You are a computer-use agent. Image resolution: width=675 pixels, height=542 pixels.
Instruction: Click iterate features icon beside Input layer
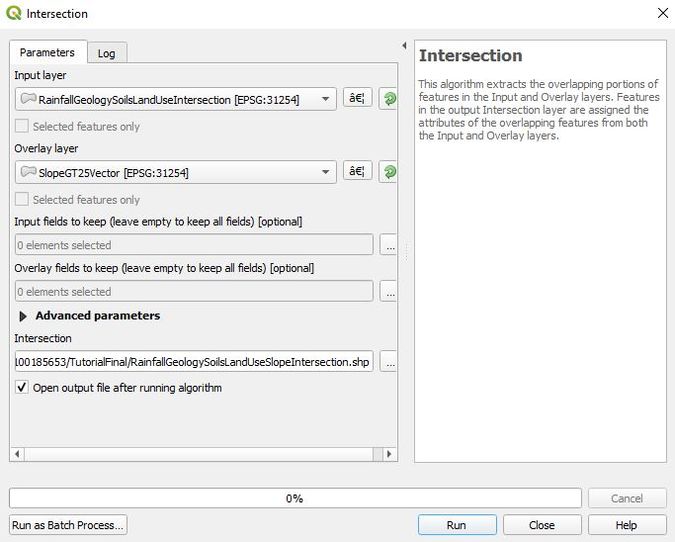389,98
